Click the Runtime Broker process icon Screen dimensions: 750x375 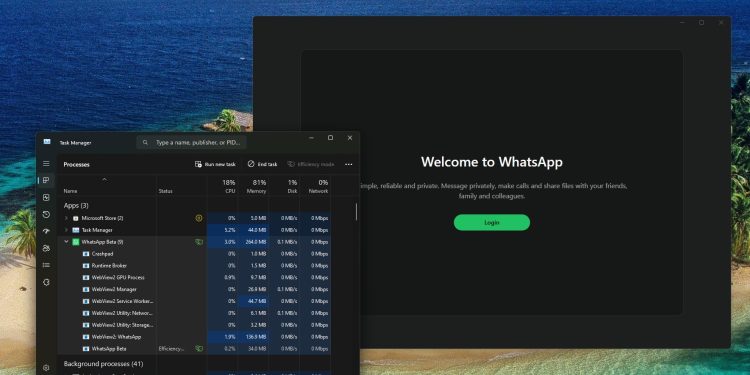pyautogui.click(x=86, y=265)
